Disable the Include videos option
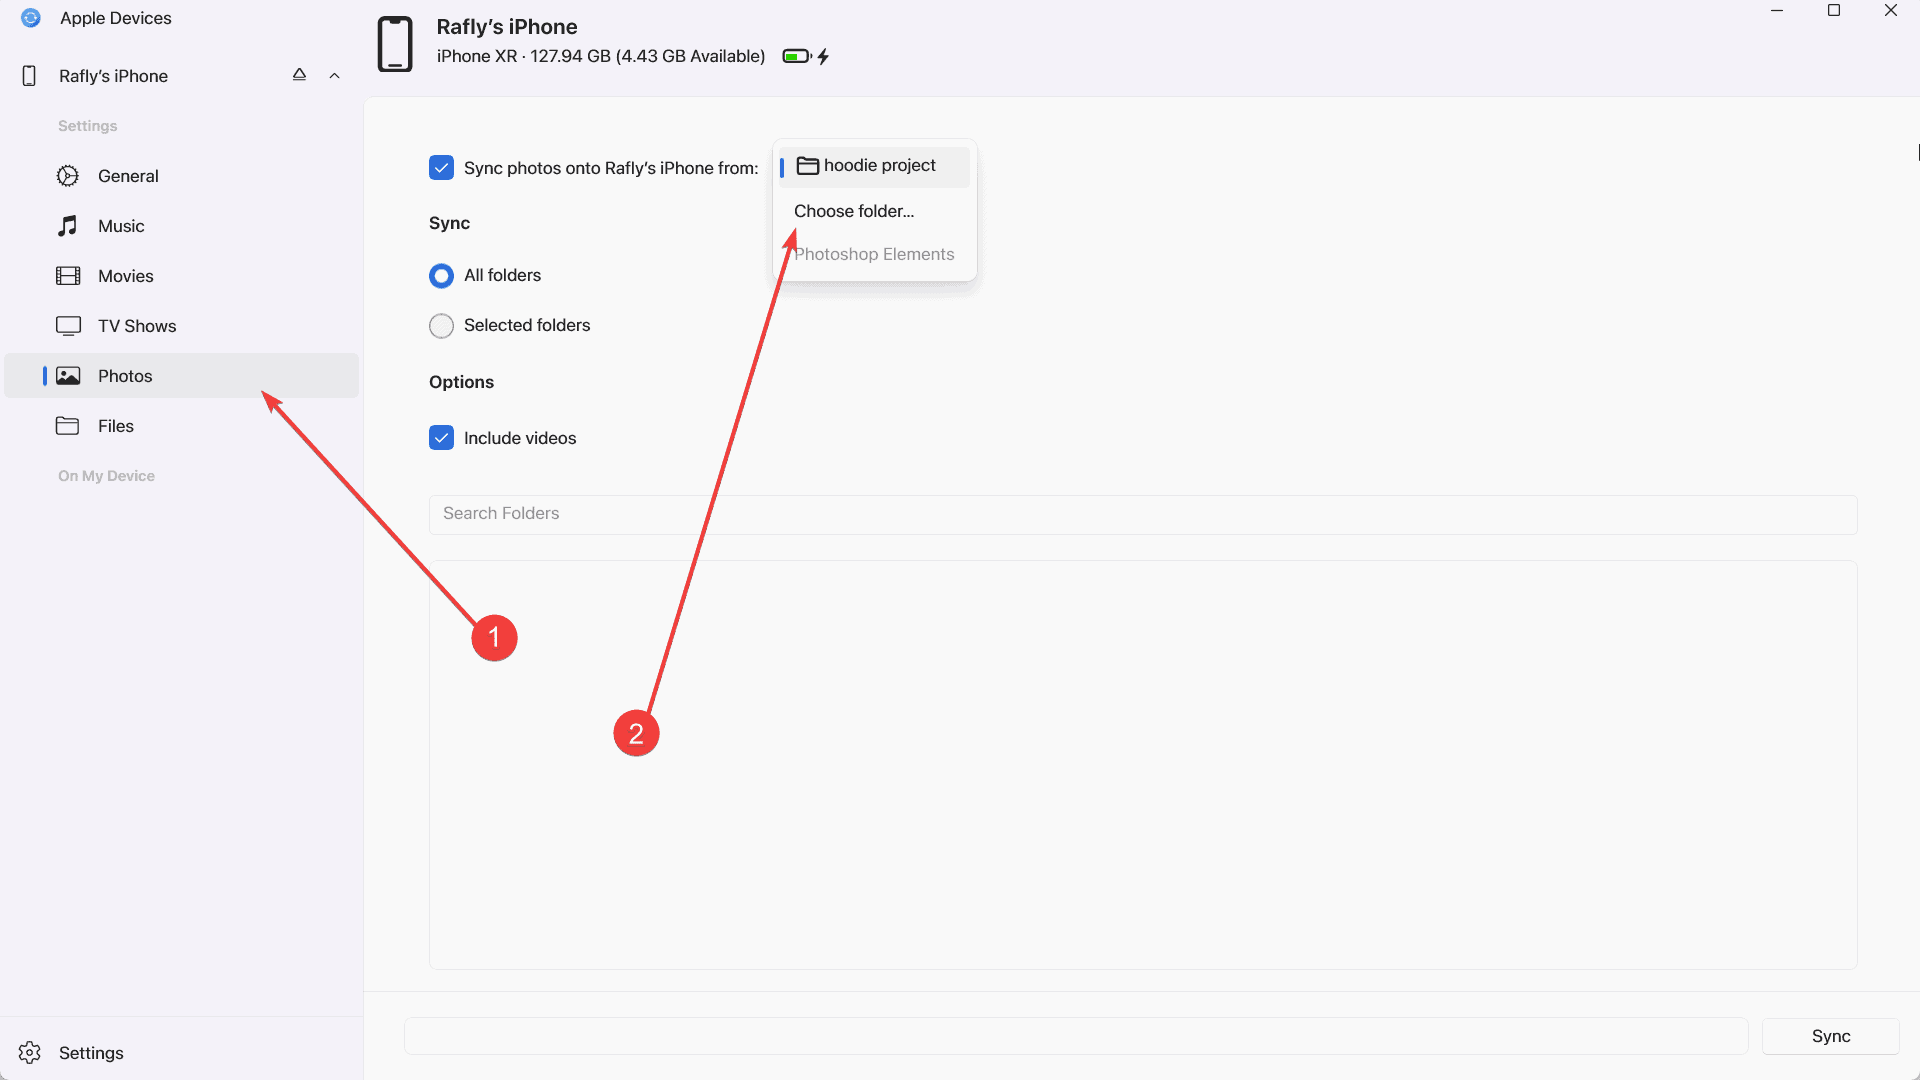Image resolution: width=1920 pixels, height=1080 pixels. point(441,437)
